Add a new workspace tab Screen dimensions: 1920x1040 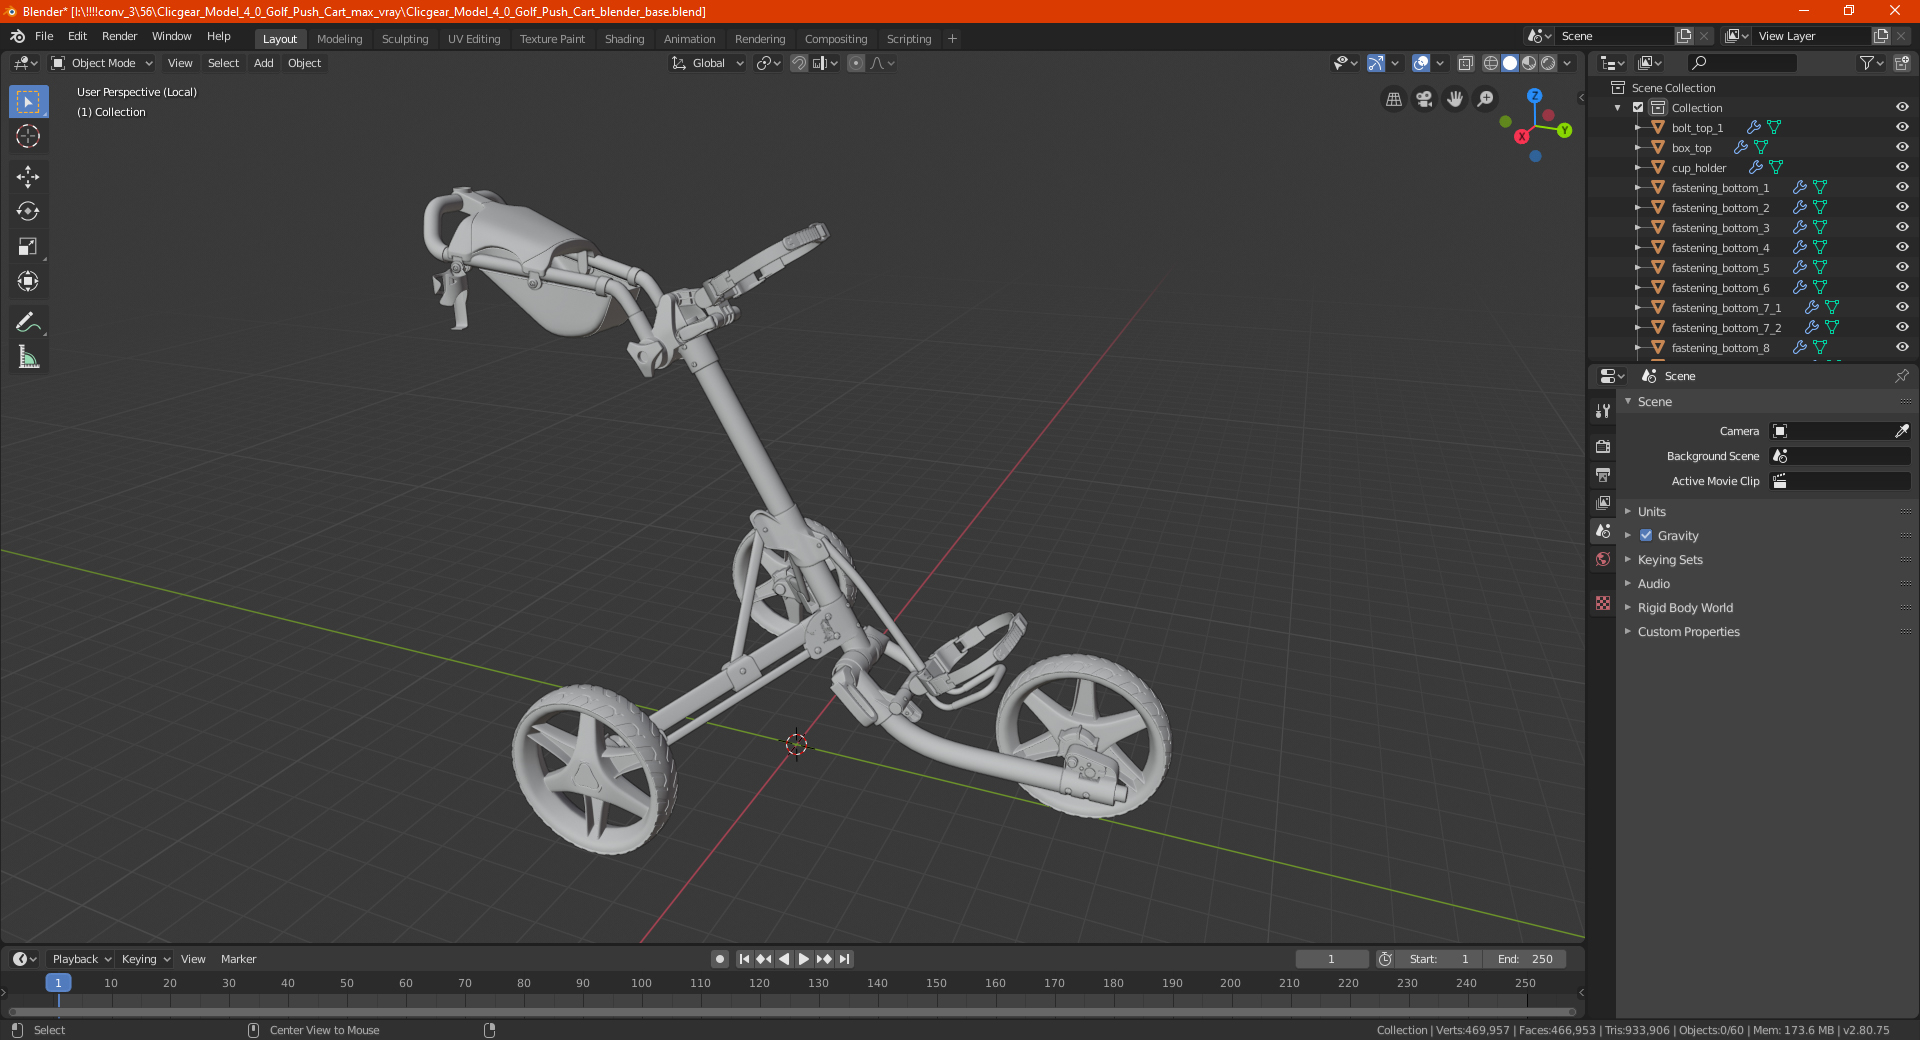tap(952, 39)
